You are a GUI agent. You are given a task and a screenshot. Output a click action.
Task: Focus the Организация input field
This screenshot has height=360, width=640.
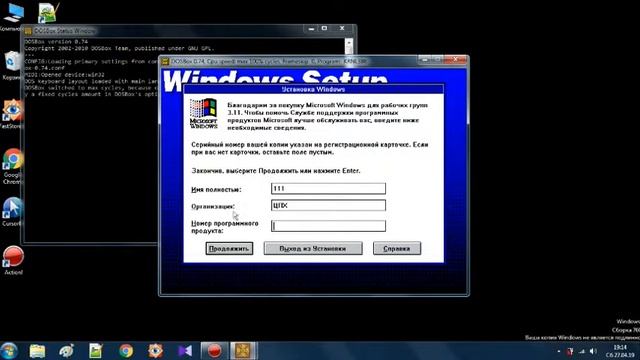pos(328,205)
